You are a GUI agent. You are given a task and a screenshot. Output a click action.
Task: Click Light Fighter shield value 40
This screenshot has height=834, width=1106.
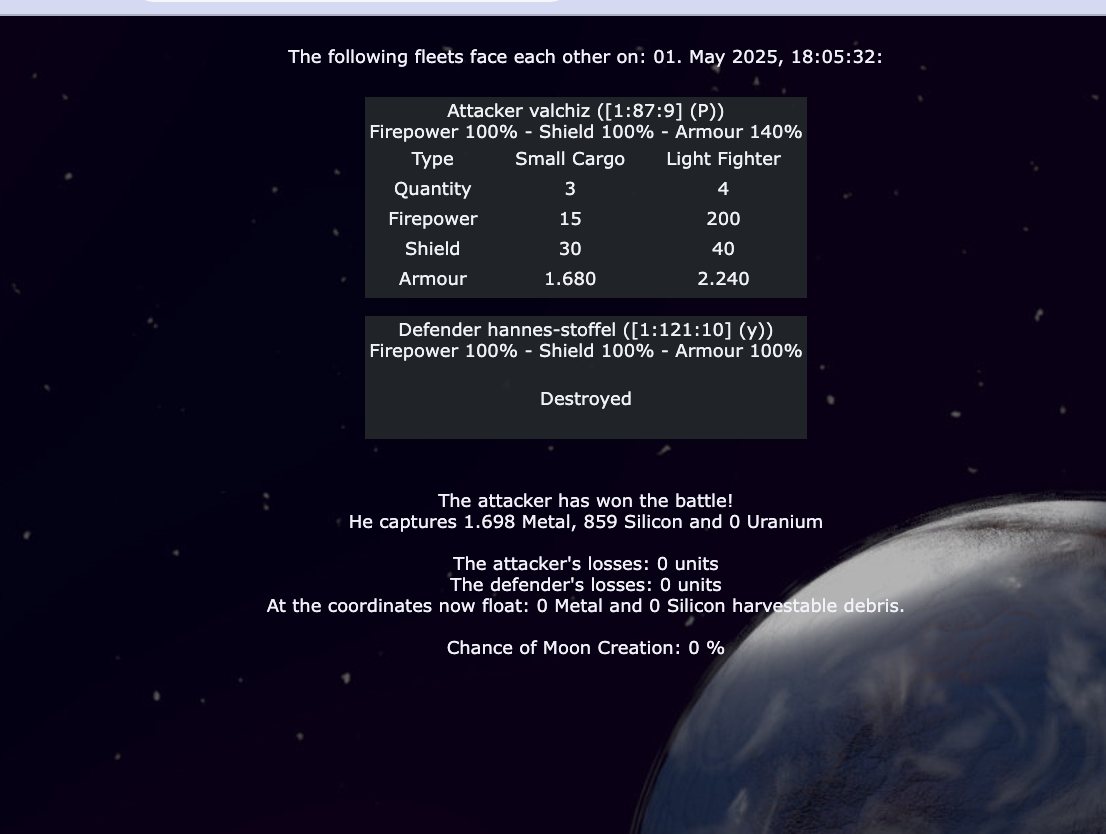coord(723,249)
